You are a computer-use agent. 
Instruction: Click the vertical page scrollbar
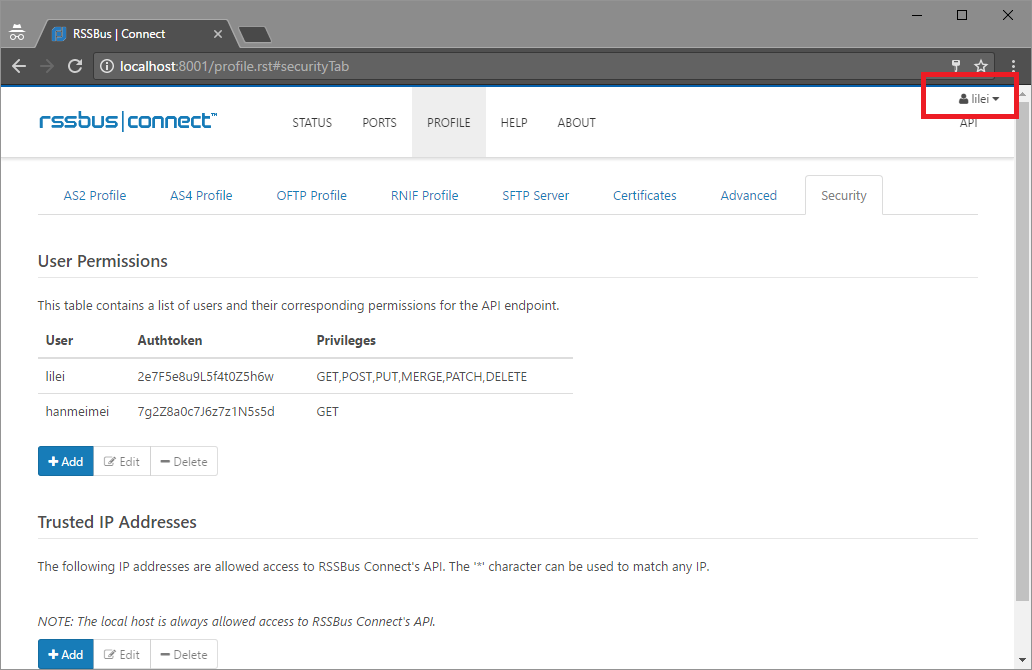pyautogui.click(x=1023, y=350)
